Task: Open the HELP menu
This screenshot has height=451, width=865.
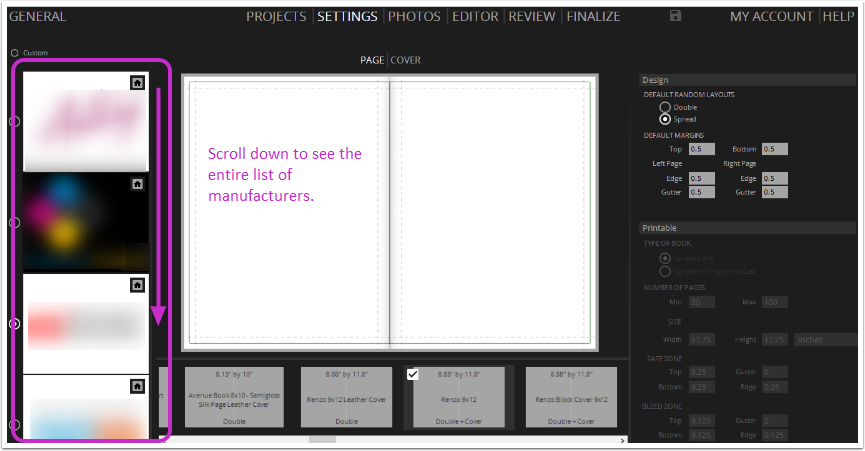Action: coord(838,17)
